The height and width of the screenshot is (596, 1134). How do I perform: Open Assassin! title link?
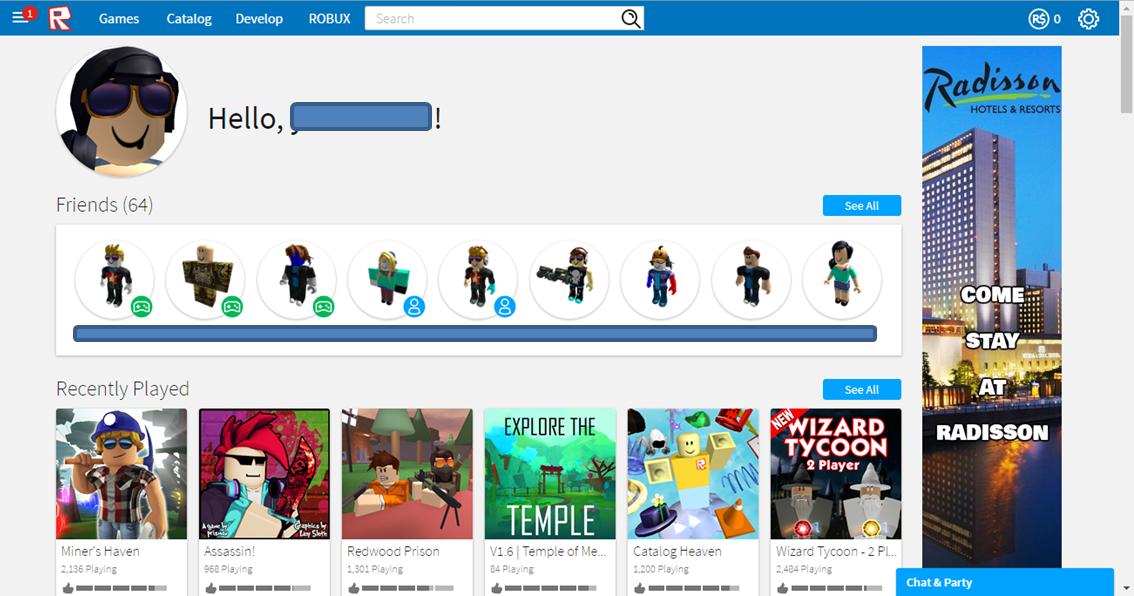(x=229, y=551)
